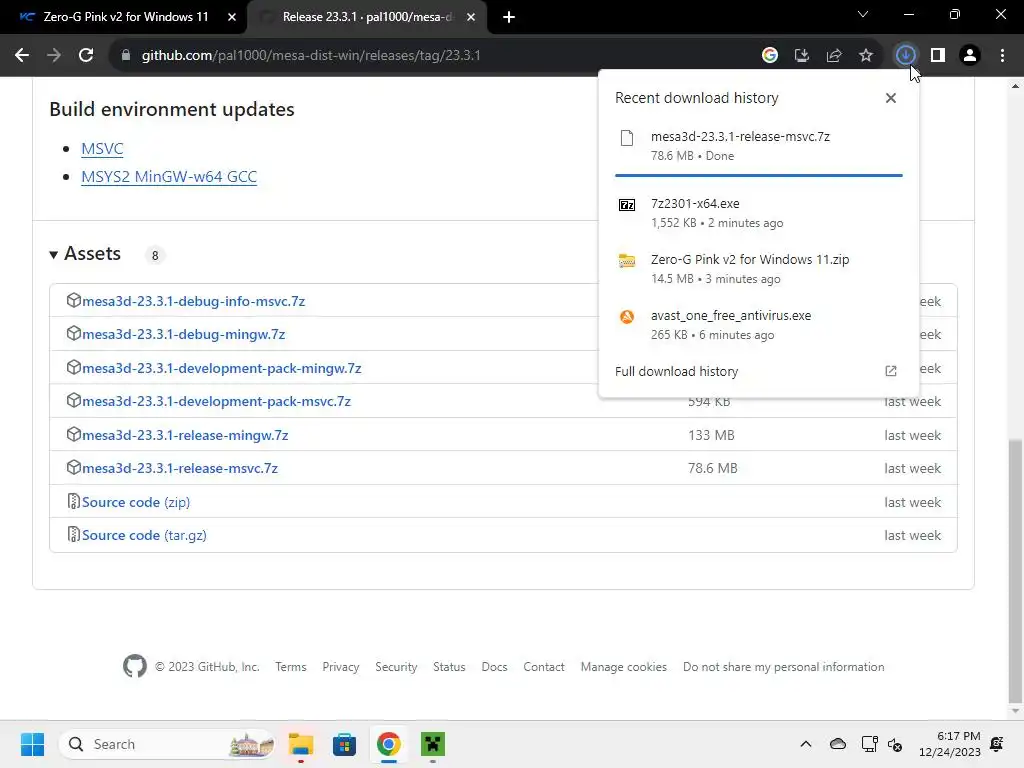Click the share page icon
The width and height of the screenshot is (1024, 768).
point(834,56)
